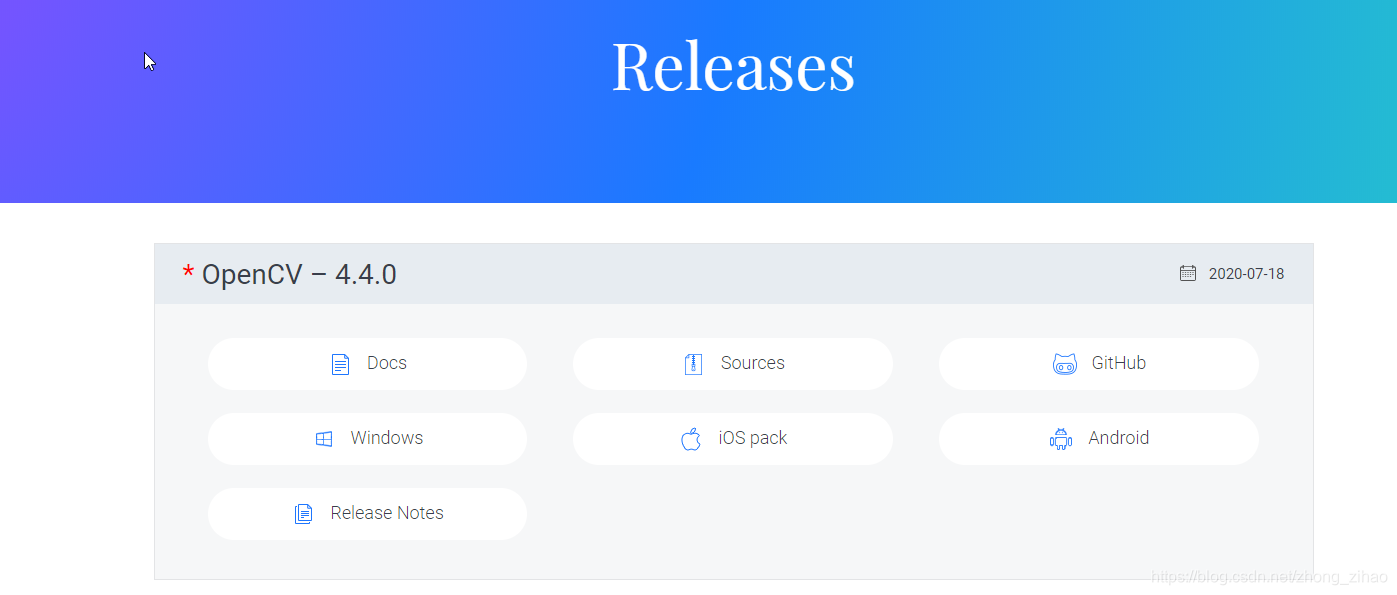
Task: Select the Windows download
Action: tap(367, 439)
